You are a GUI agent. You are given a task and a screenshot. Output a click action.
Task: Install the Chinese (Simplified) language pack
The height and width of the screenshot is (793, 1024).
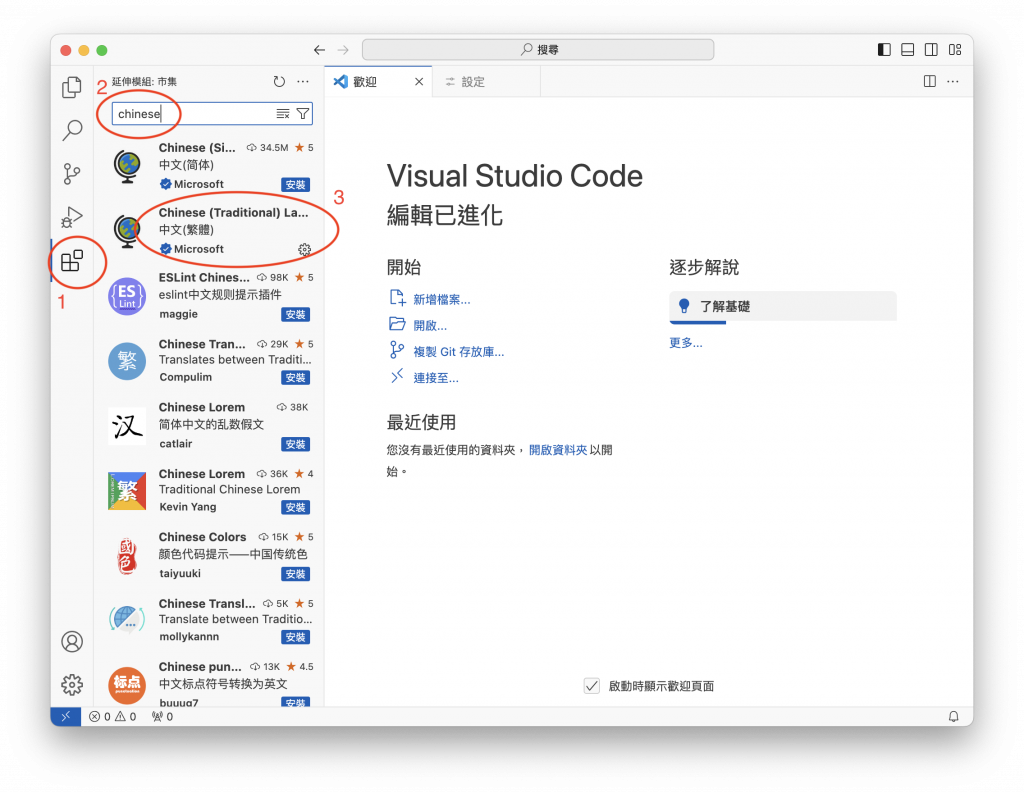click(296, 185)
